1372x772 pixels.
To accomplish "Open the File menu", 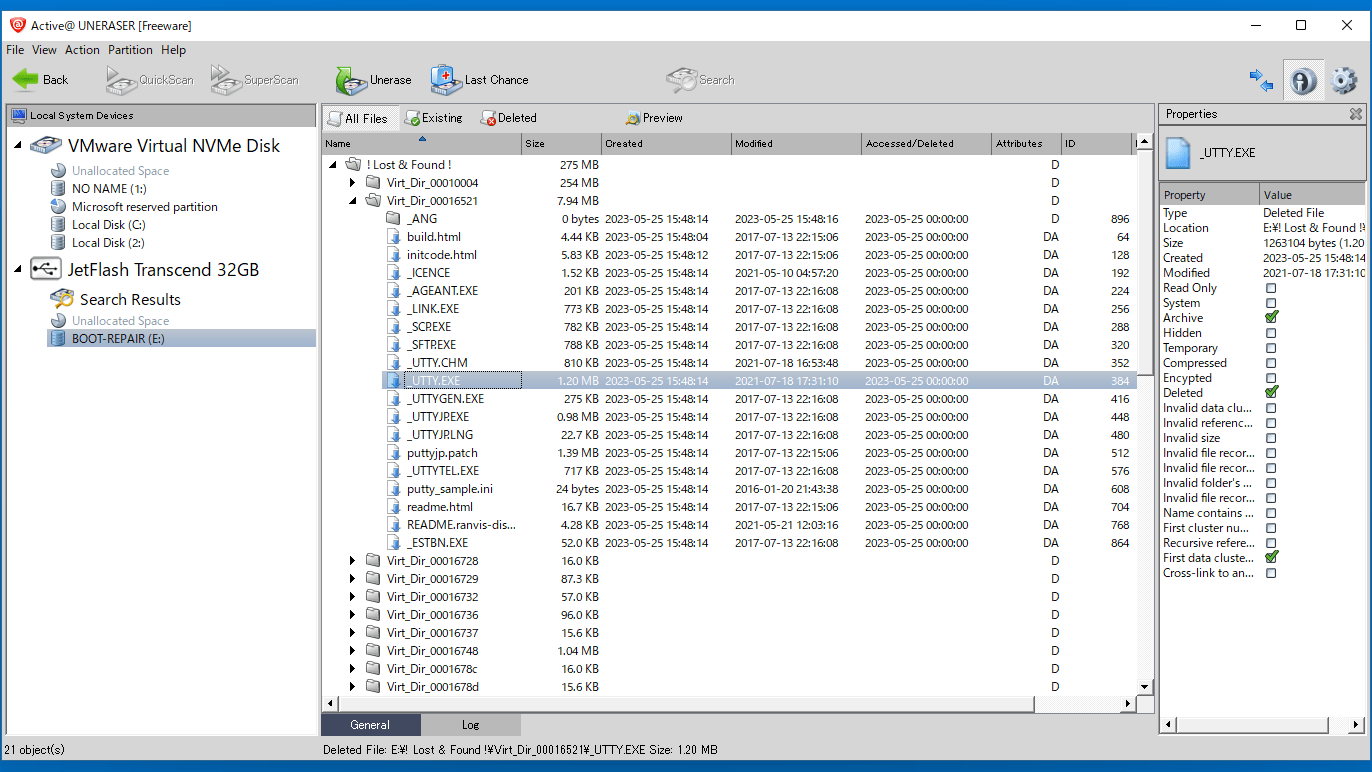I will [15, 50].
